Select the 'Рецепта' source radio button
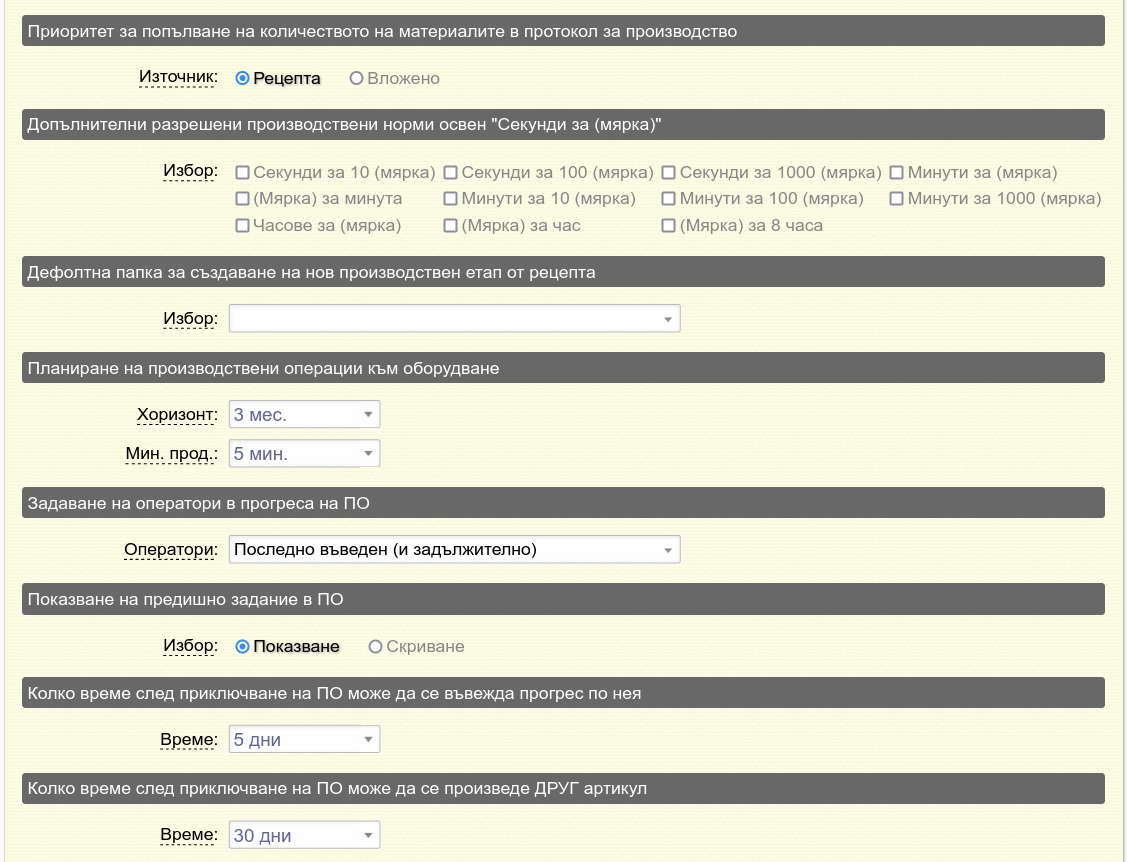Screen dimensions: 1127x862 click(242, 79)
